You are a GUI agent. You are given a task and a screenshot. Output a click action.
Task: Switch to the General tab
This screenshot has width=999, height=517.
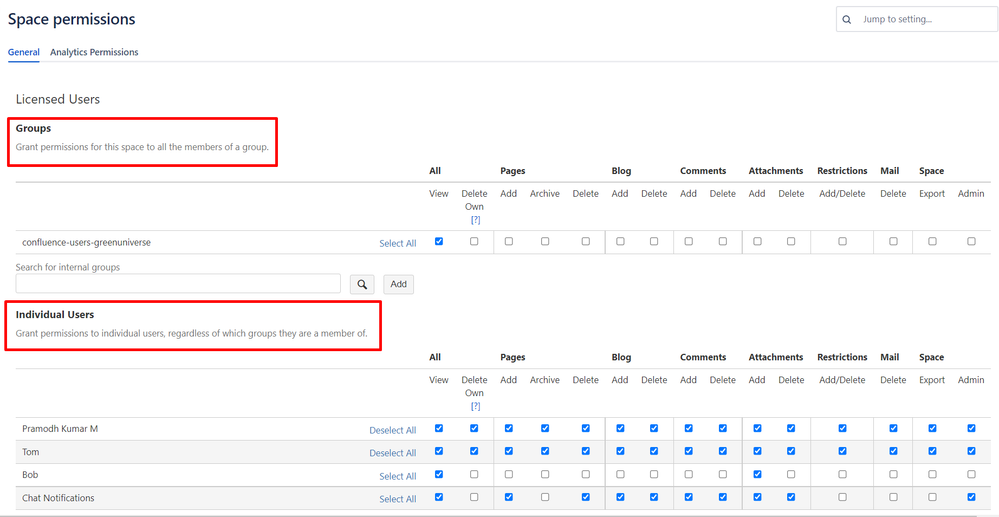[24, 52]
